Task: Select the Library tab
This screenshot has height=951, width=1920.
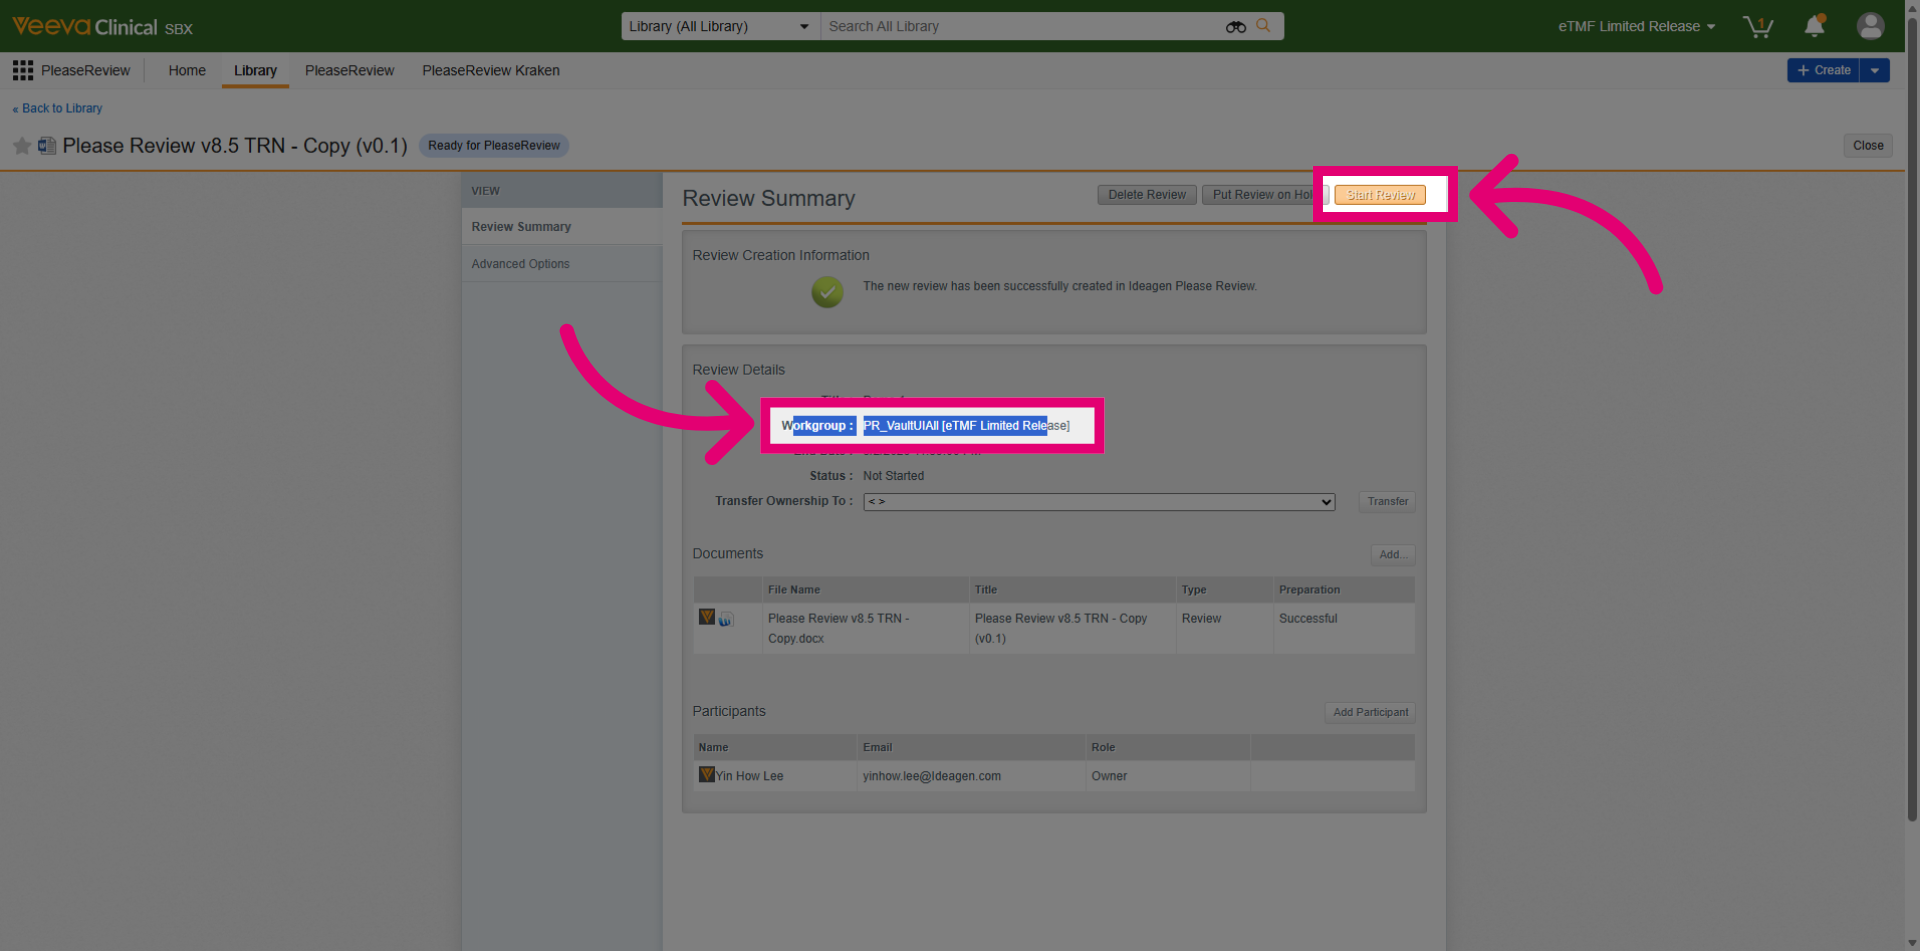Action: pos(255,70)
